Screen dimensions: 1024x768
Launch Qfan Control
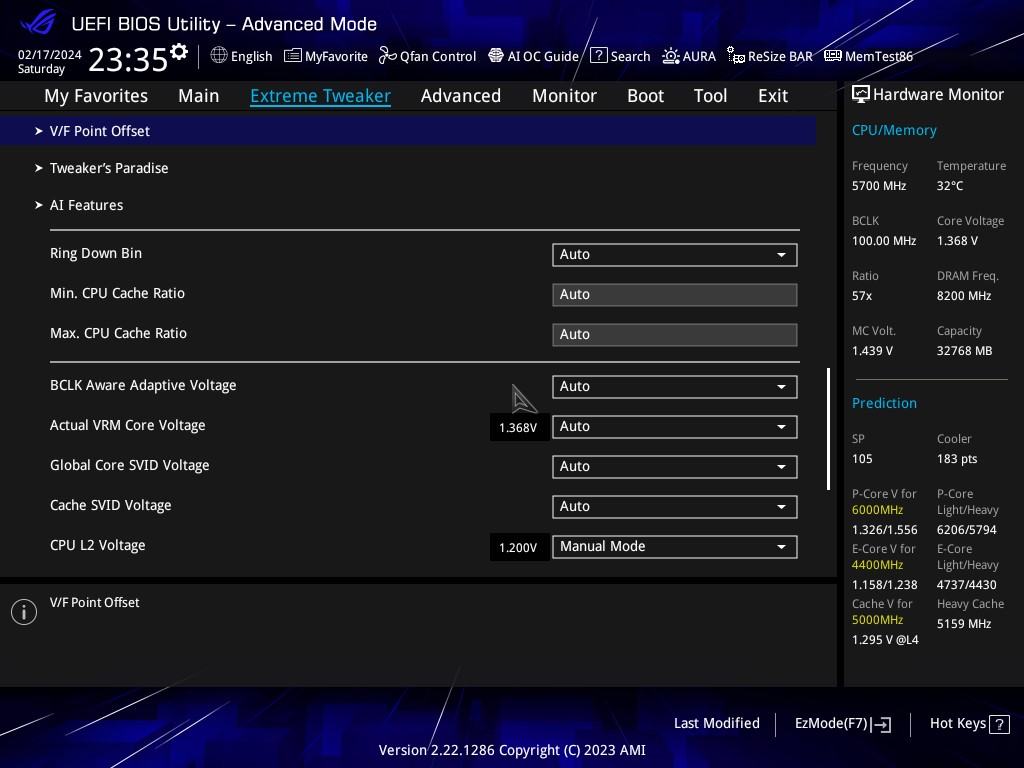click(x=427, y=56)
